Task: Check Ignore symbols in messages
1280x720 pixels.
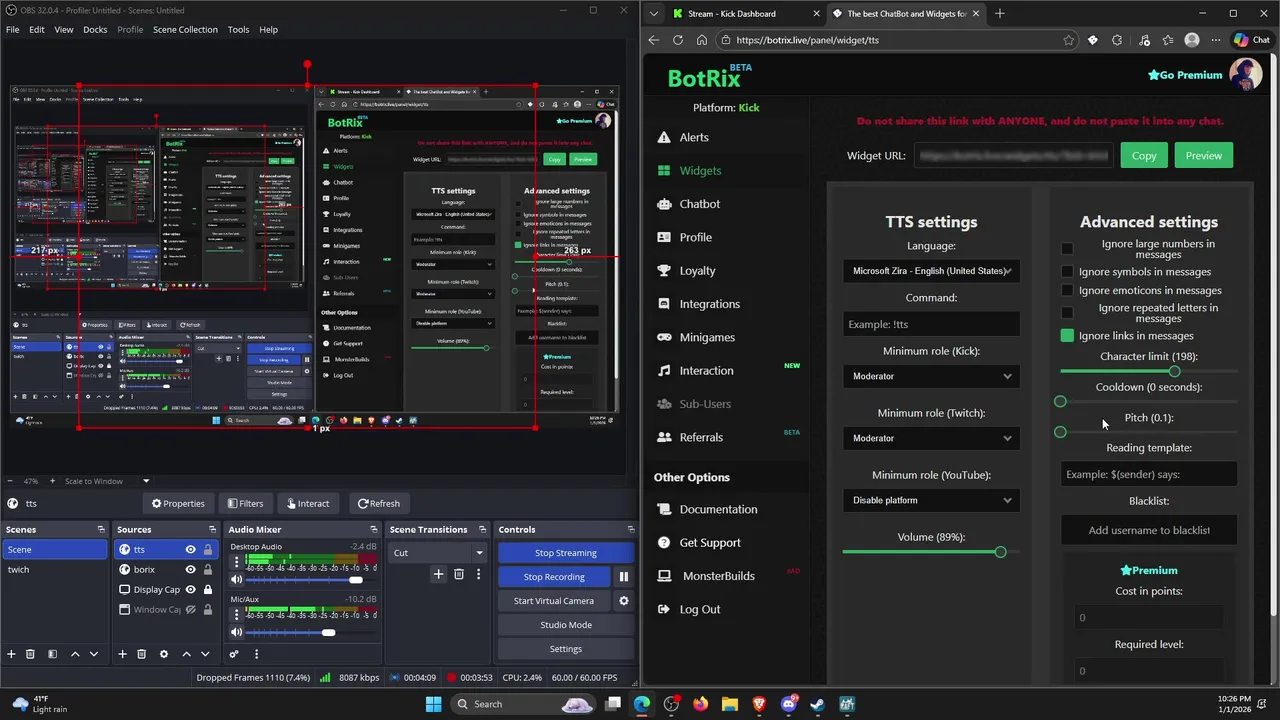Action: point(1067,272)
